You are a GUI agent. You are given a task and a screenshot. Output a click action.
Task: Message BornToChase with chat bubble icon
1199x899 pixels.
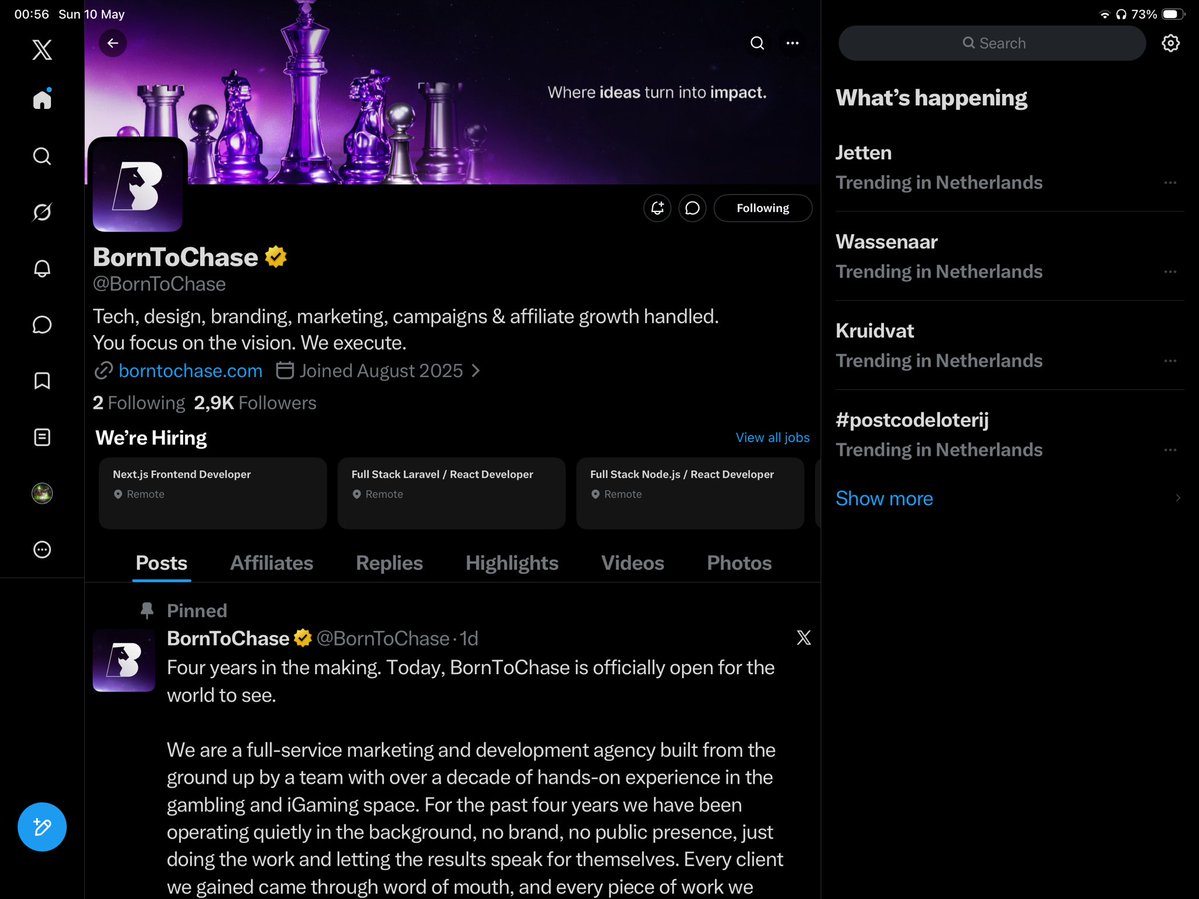coord(692,208)
